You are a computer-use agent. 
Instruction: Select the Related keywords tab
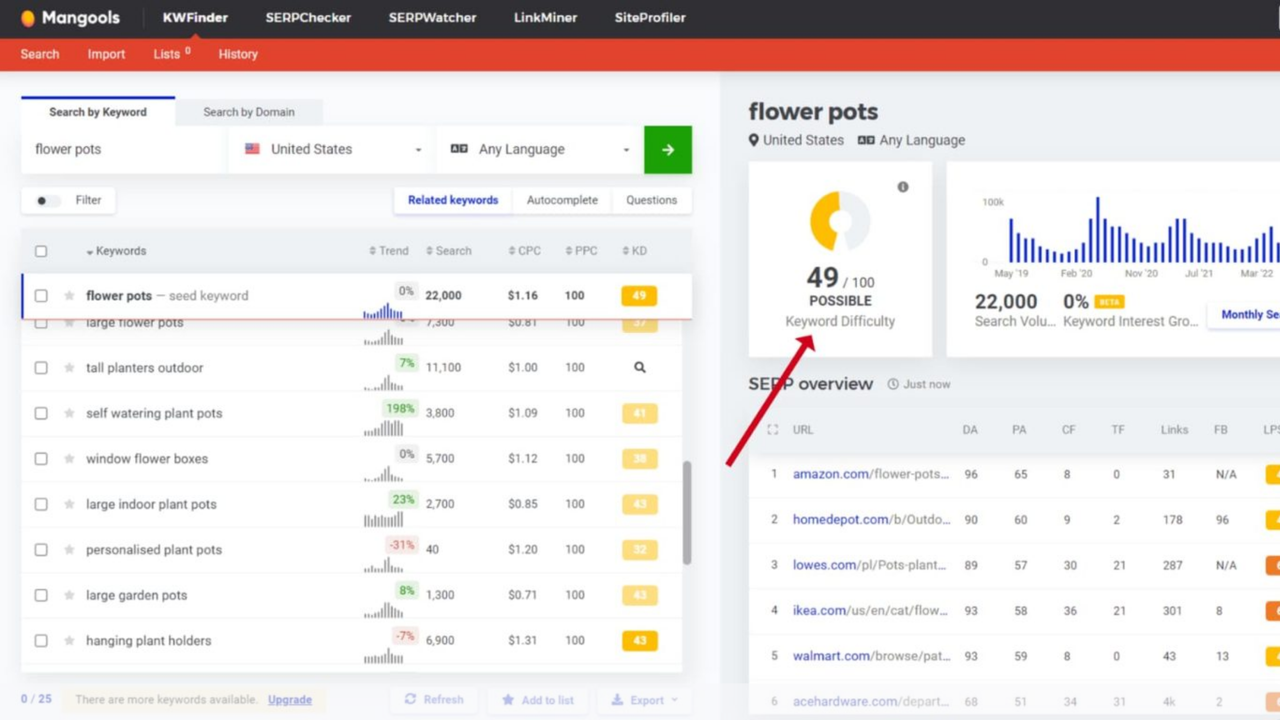(453, 200)
